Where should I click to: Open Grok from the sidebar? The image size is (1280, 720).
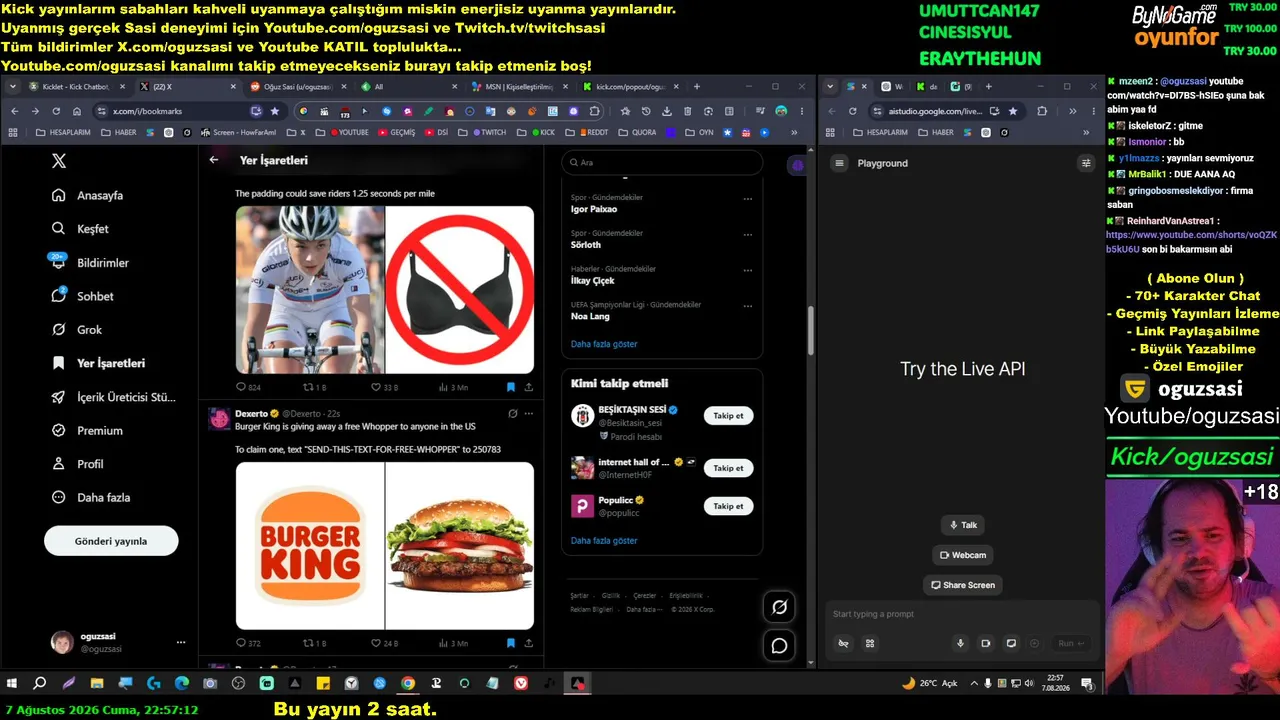77,330
